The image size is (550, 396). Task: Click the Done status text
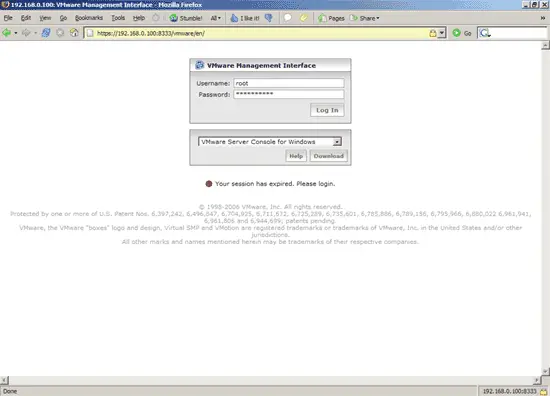click(x=10, y=391)
